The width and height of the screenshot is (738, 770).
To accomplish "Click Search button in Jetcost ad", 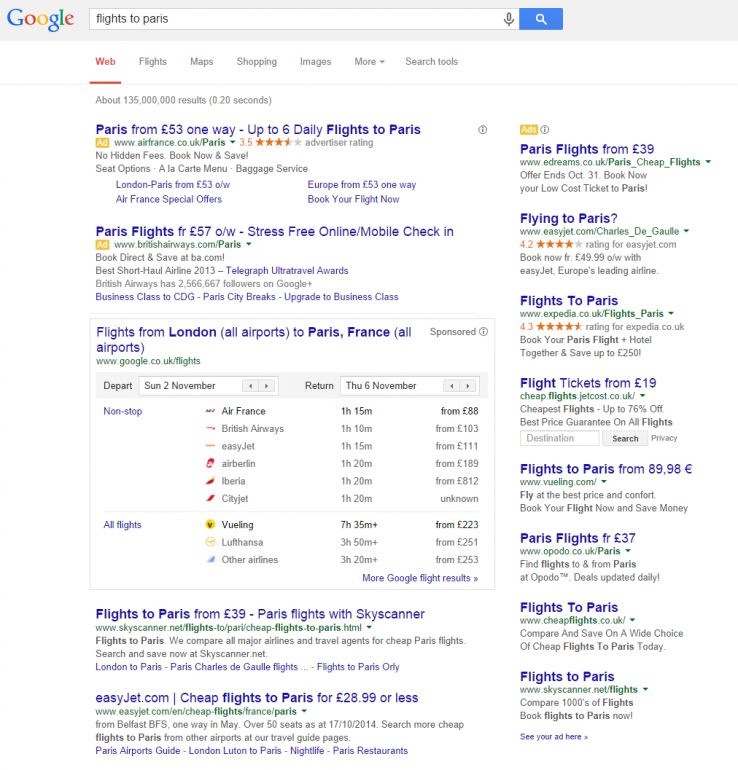I will click(x=625, y=438).
